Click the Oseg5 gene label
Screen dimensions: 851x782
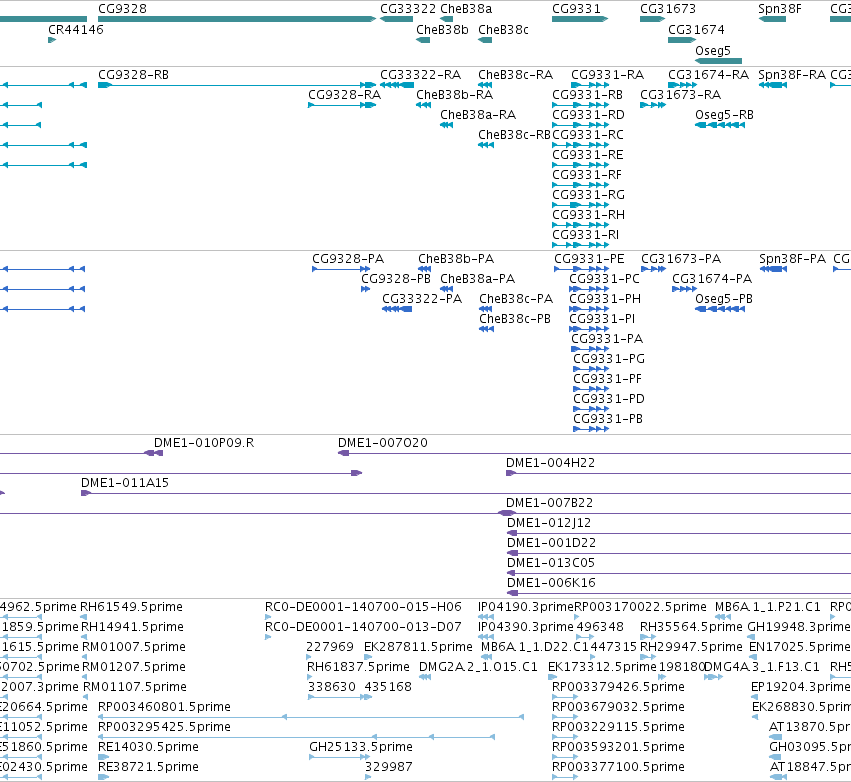pyautogui.click(x=713, y=50)
